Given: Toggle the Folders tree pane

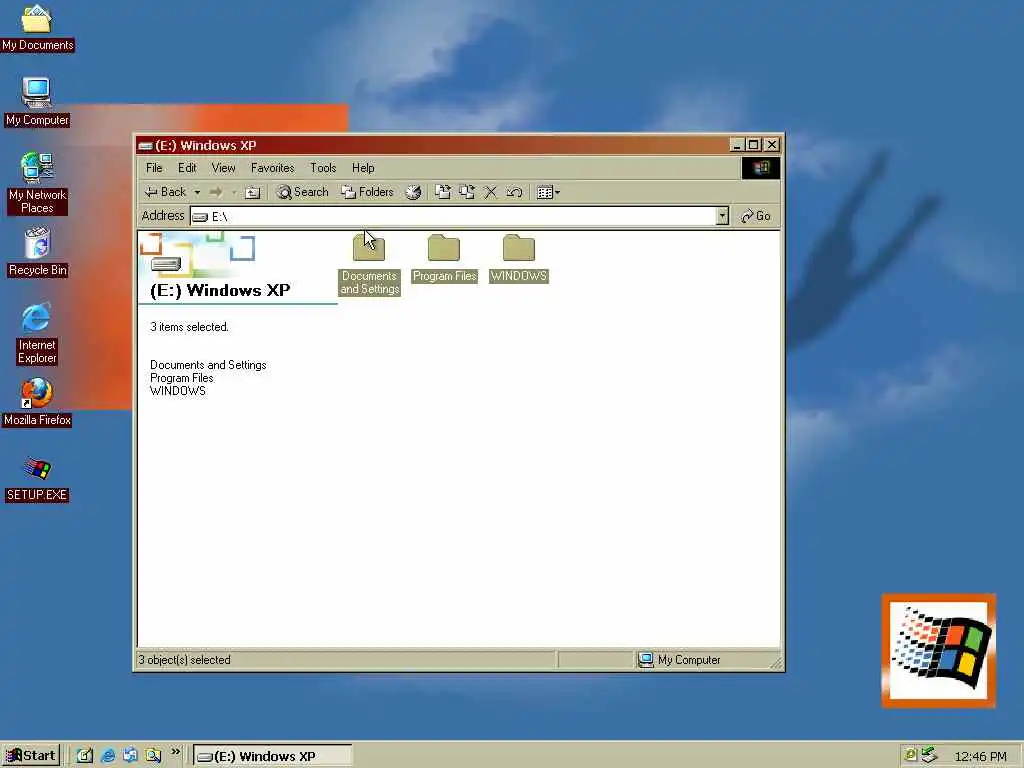Looking at the screenshot, I should pyautogui.click(x=368, y=192).
